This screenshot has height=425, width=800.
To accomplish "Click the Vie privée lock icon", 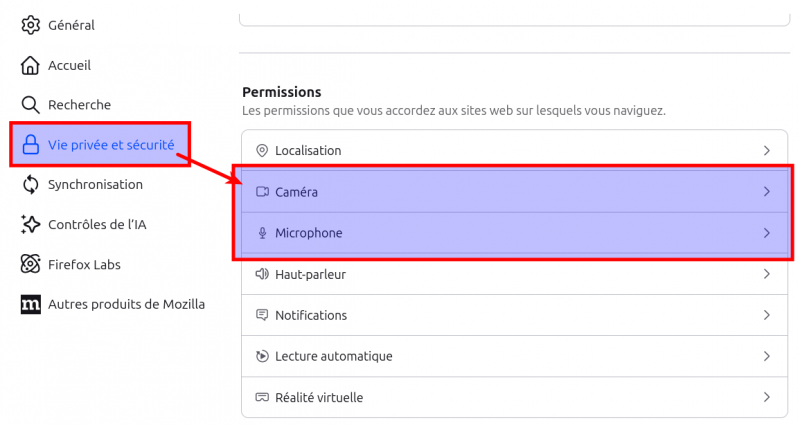I will pyautogui.click(x=30, y=145).
